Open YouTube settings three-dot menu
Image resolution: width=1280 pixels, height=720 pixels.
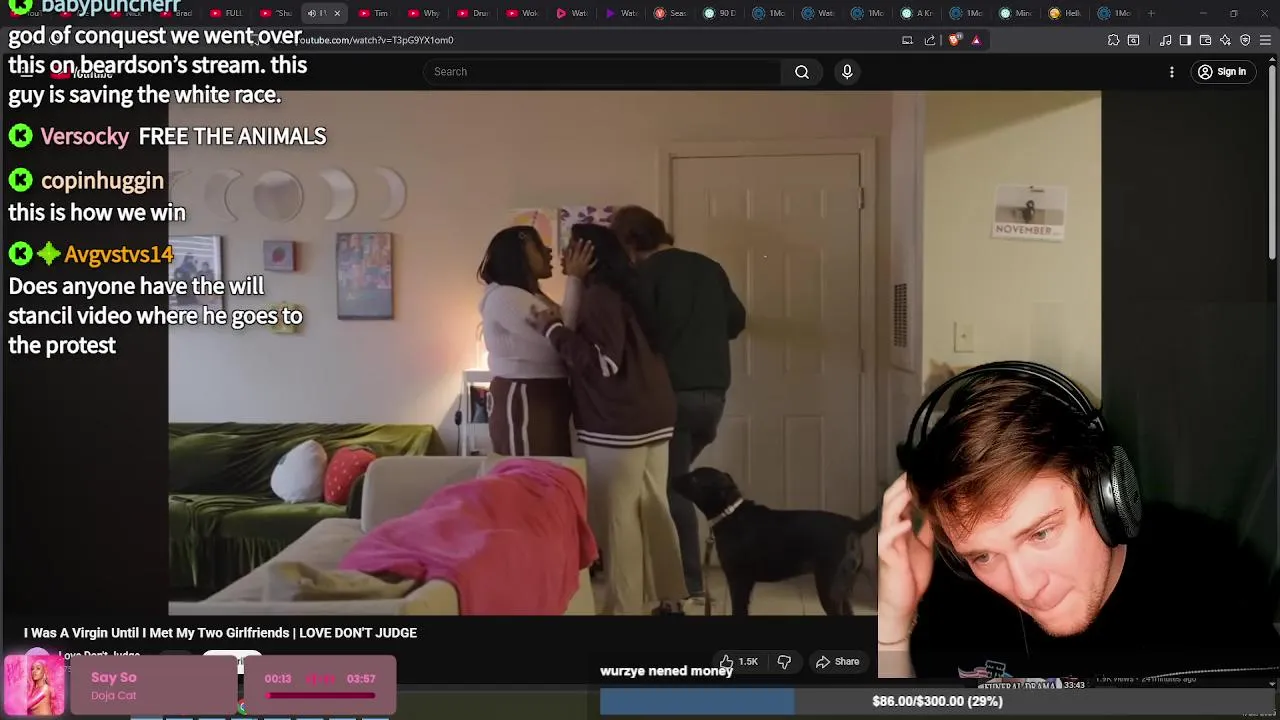pyautogui.click(x=1172, y=72)
